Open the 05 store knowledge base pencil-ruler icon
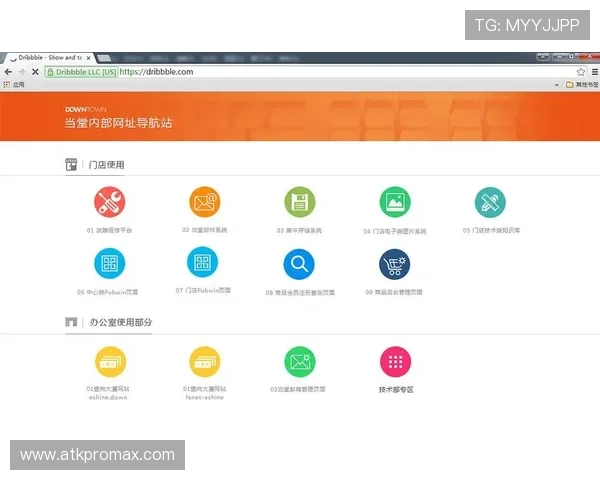The image size is (600, 480). coord(490,202)
